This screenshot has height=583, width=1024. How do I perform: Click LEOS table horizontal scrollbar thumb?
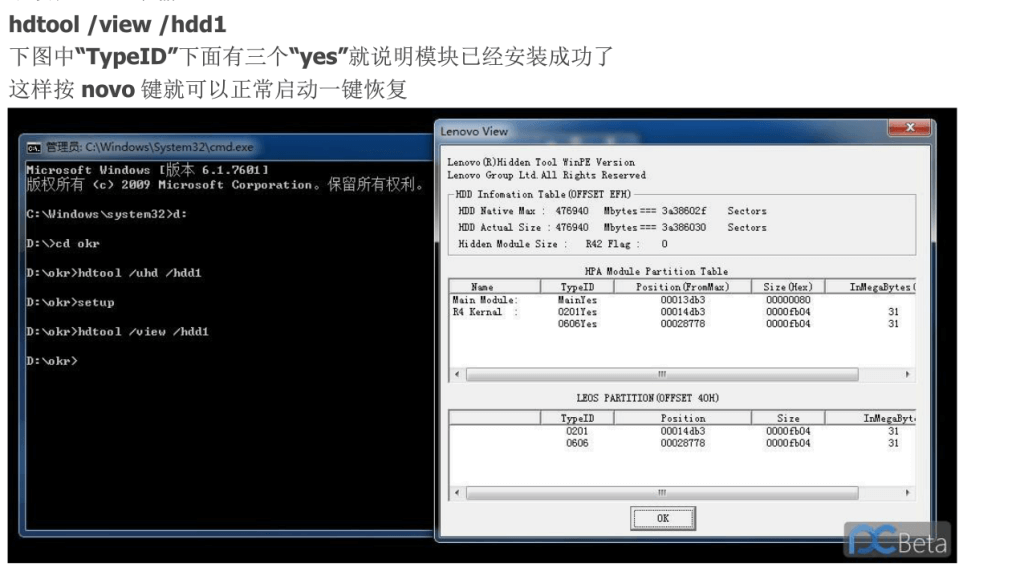662,492
